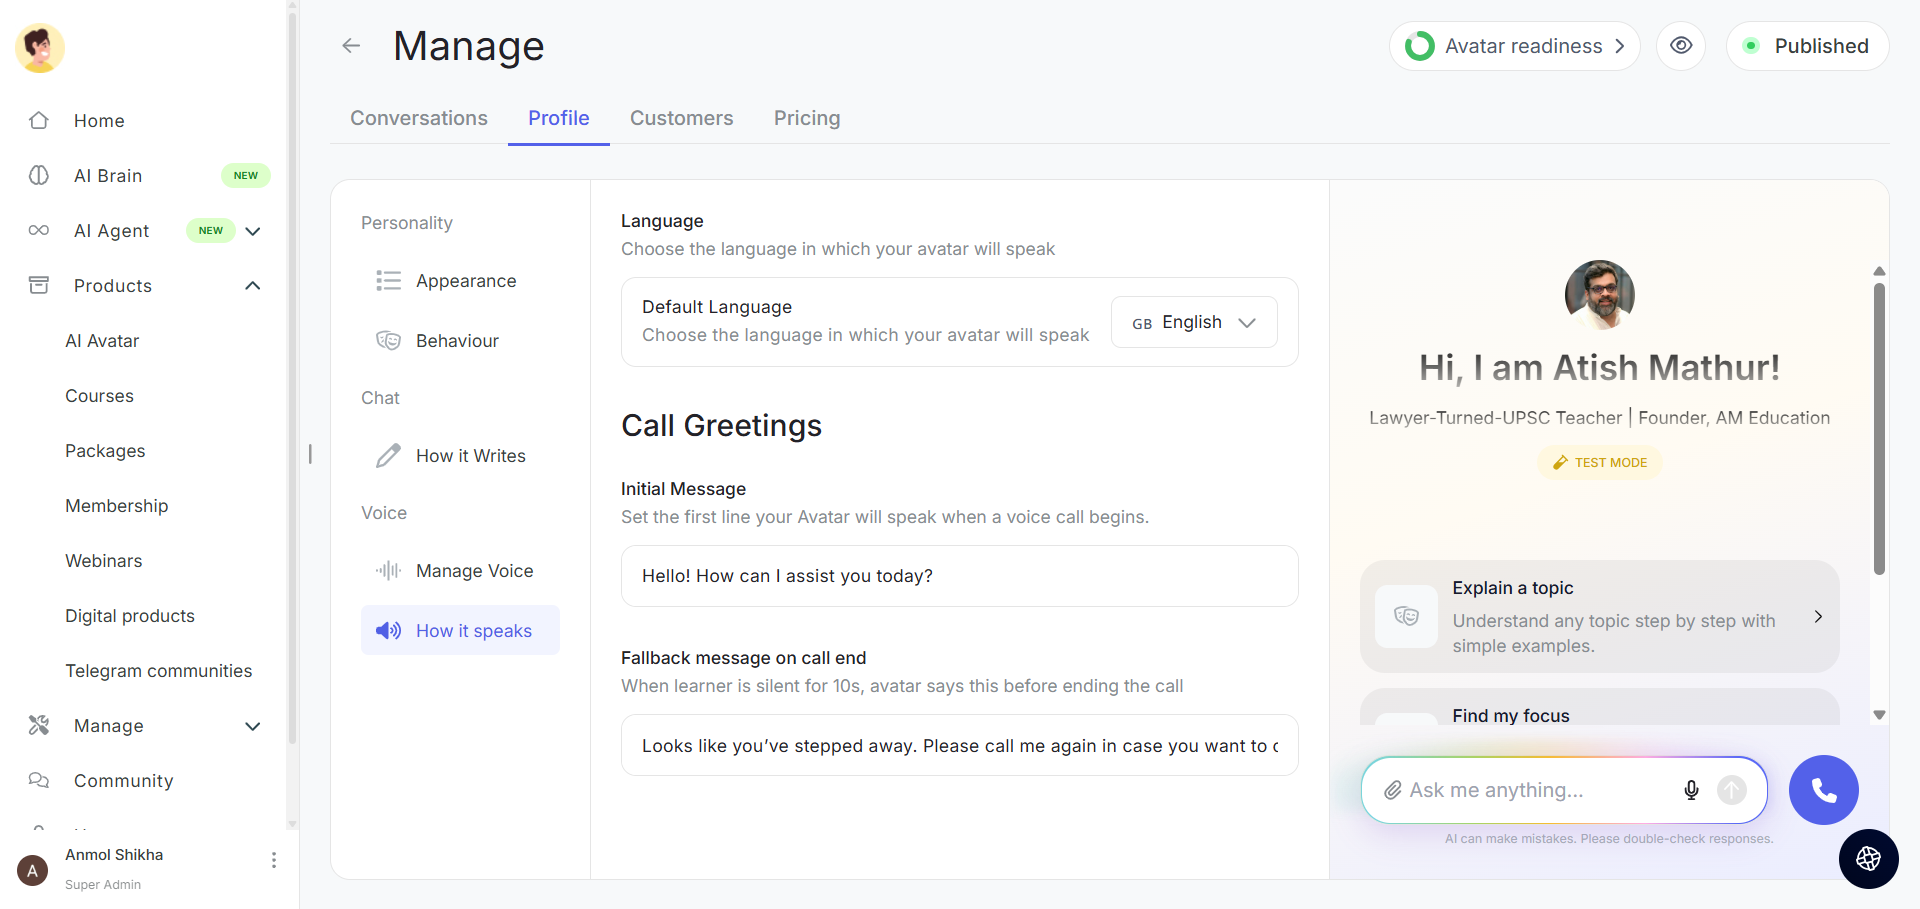Open the Pricing tab
1920x909 pixels.
pyautogui.click(x=807, y=118)
